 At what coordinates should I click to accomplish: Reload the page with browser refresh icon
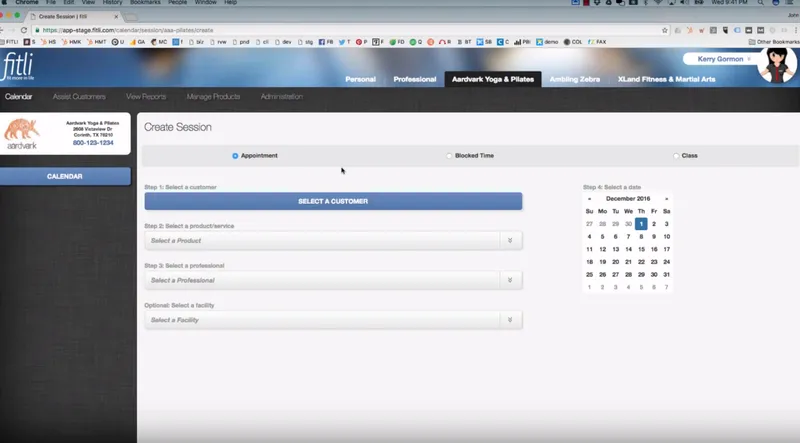tap(23, 30)
